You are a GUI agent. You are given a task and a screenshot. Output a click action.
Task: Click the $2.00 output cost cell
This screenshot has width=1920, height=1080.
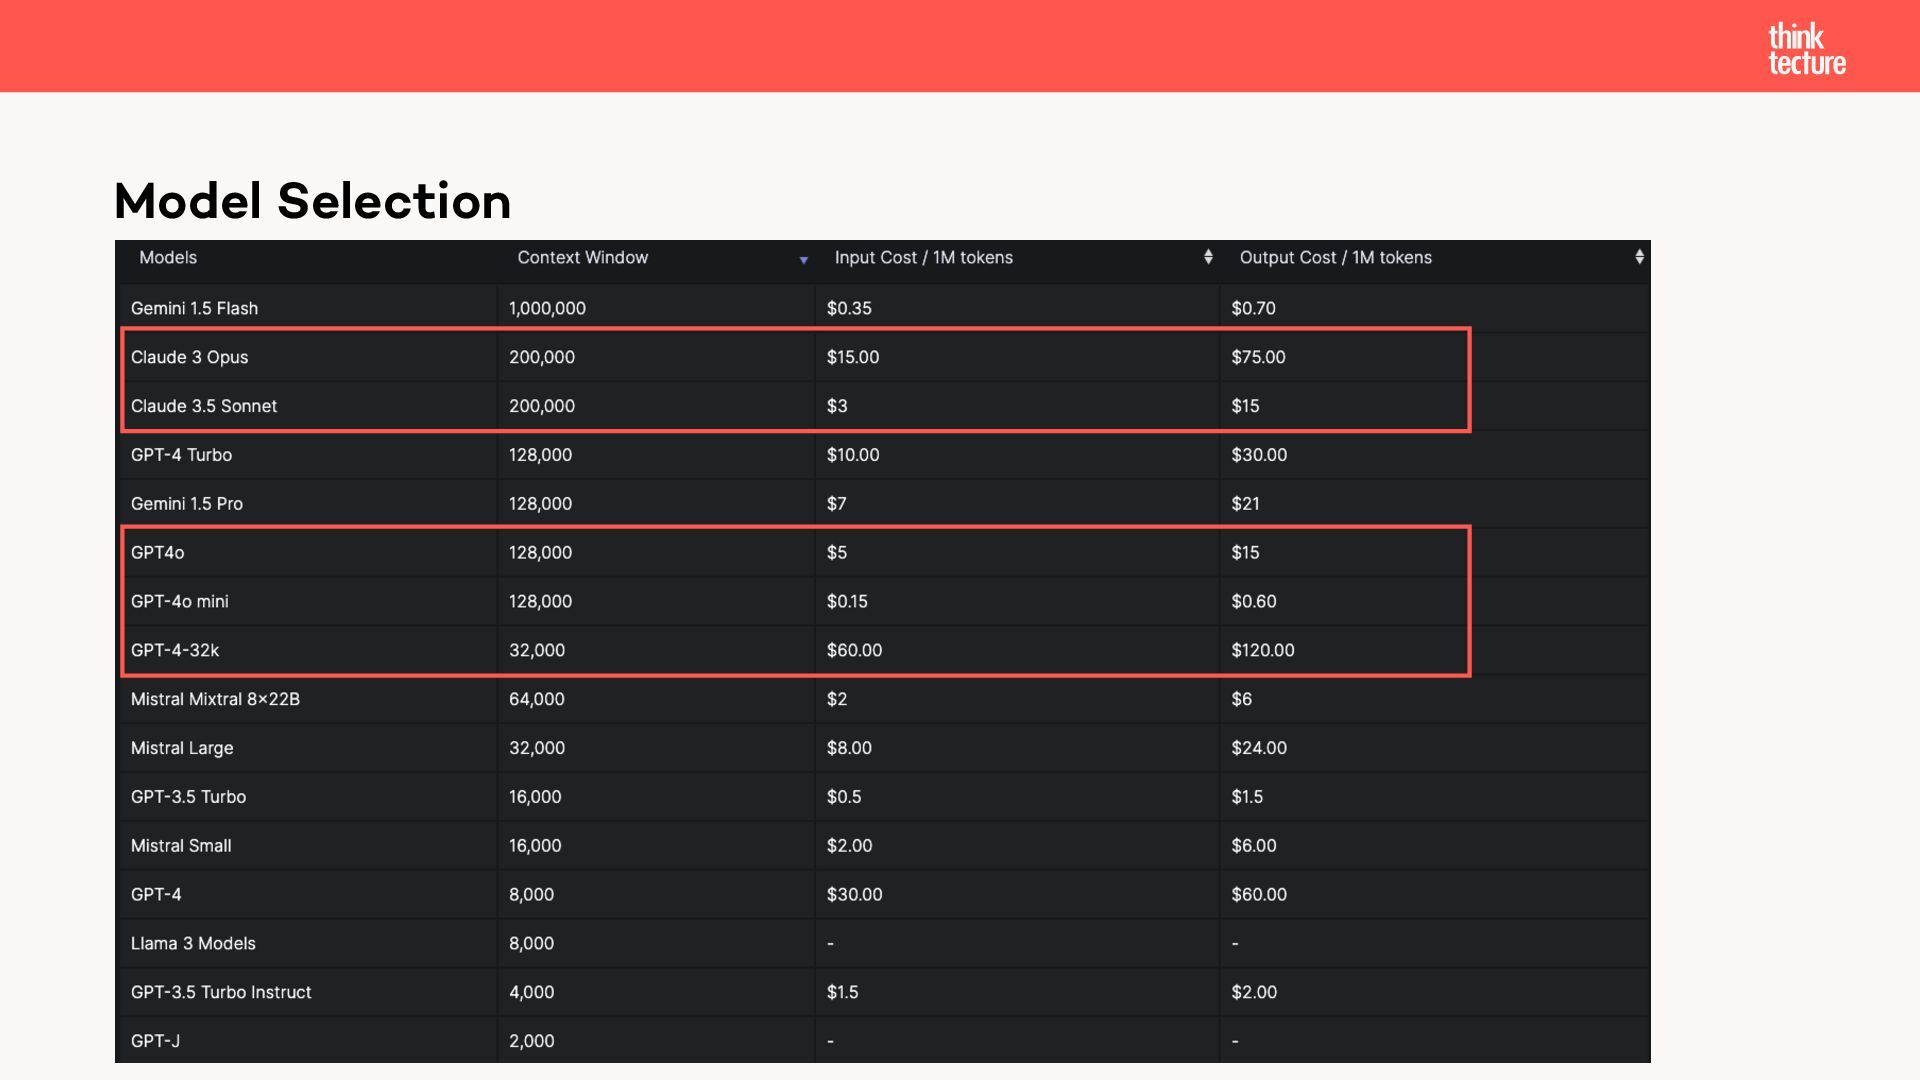(x=1254, y=993)
